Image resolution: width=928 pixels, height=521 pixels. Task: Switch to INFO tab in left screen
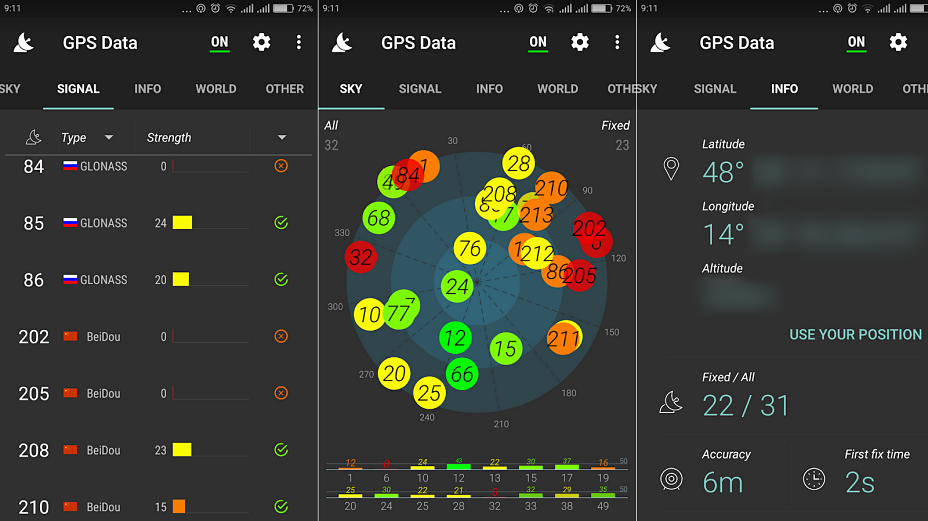147,89
